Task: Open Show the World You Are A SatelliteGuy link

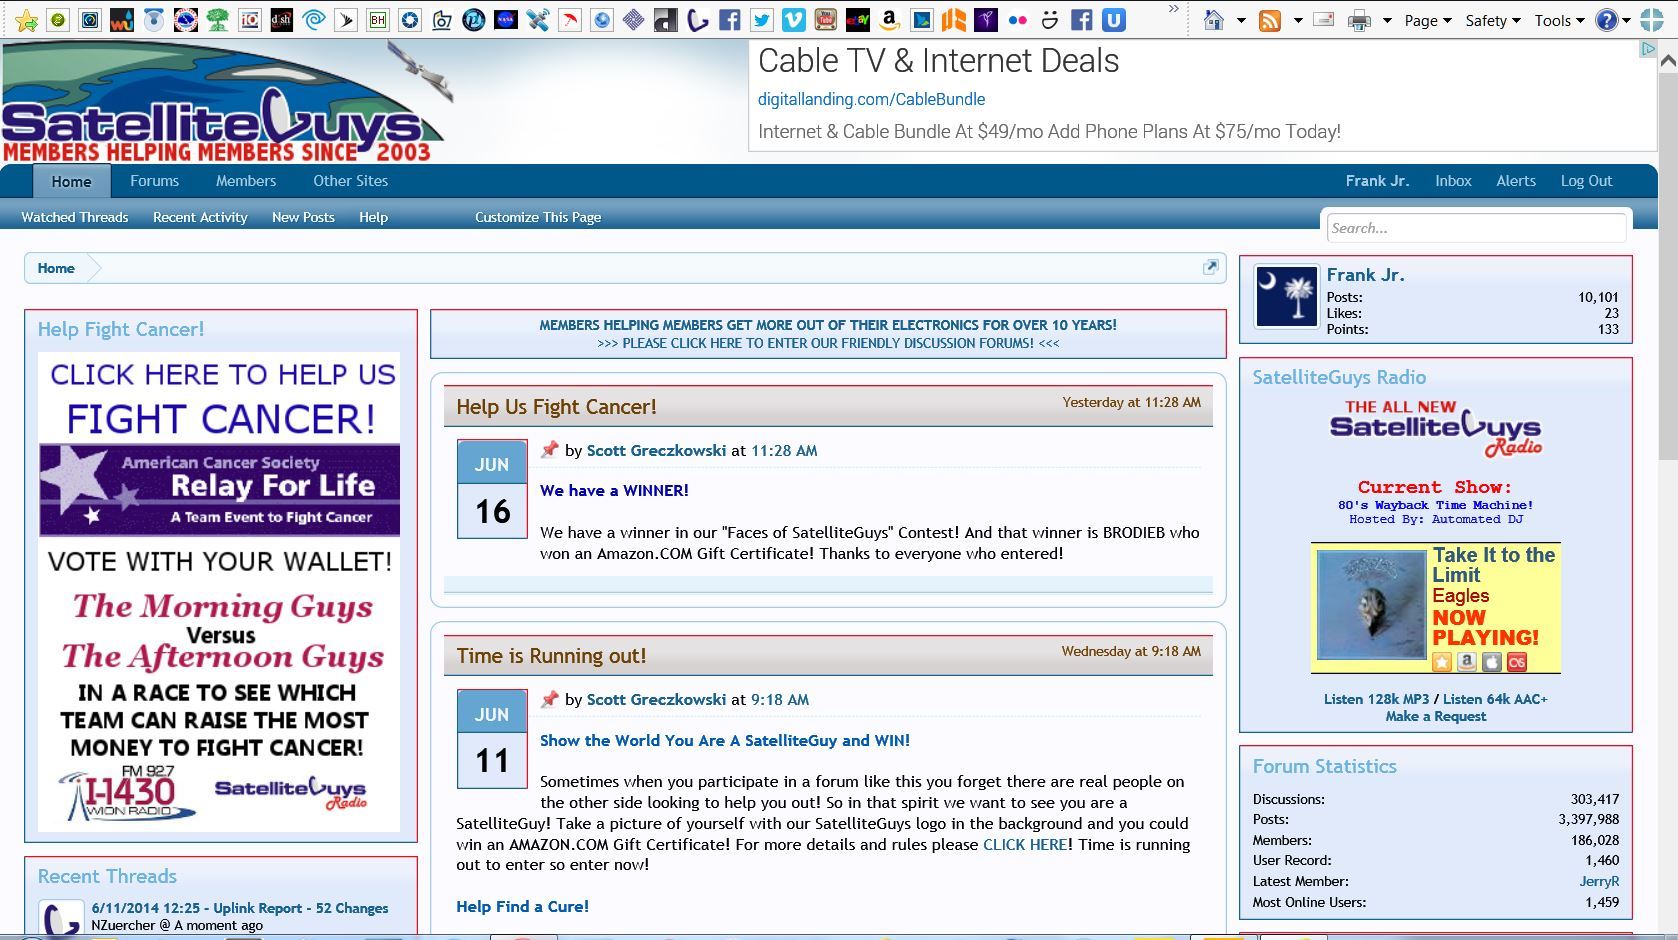Action: click(x=725, y=741)
